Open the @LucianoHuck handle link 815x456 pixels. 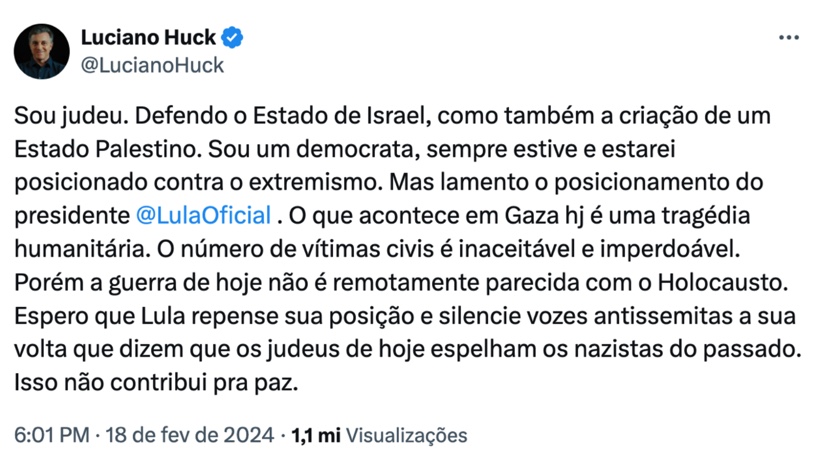coord(152,66)
